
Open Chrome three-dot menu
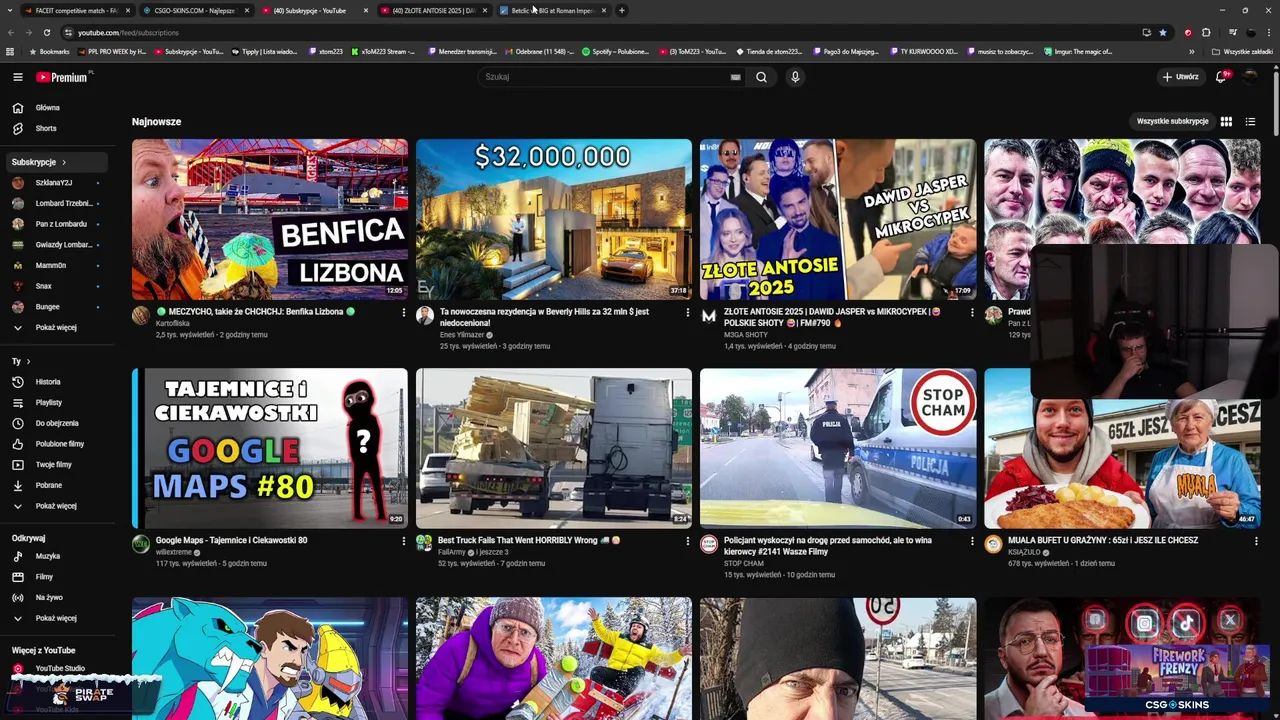click(1268, 32)
